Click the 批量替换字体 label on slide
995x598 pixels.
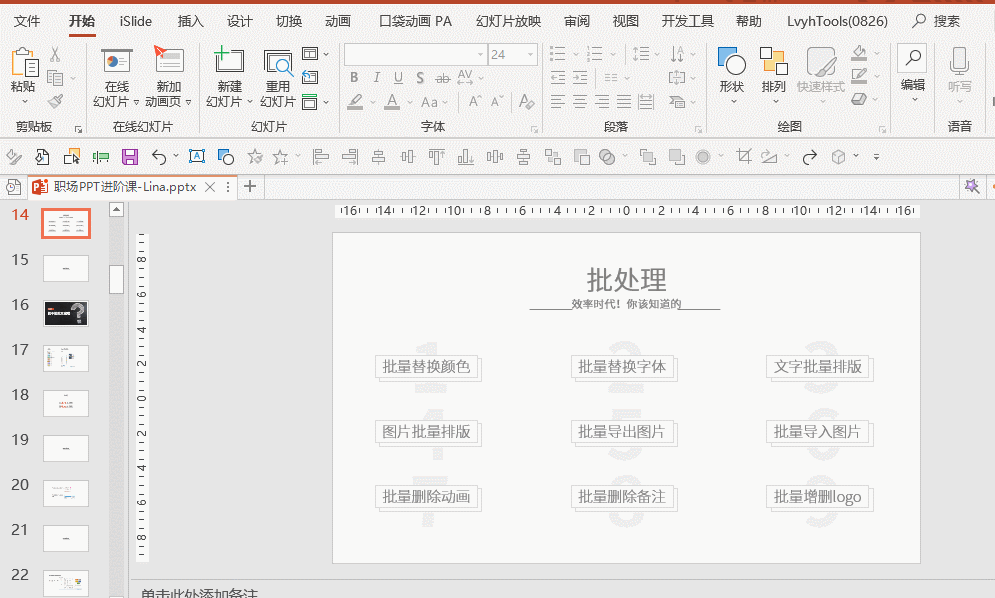click(x=622, y=366)
